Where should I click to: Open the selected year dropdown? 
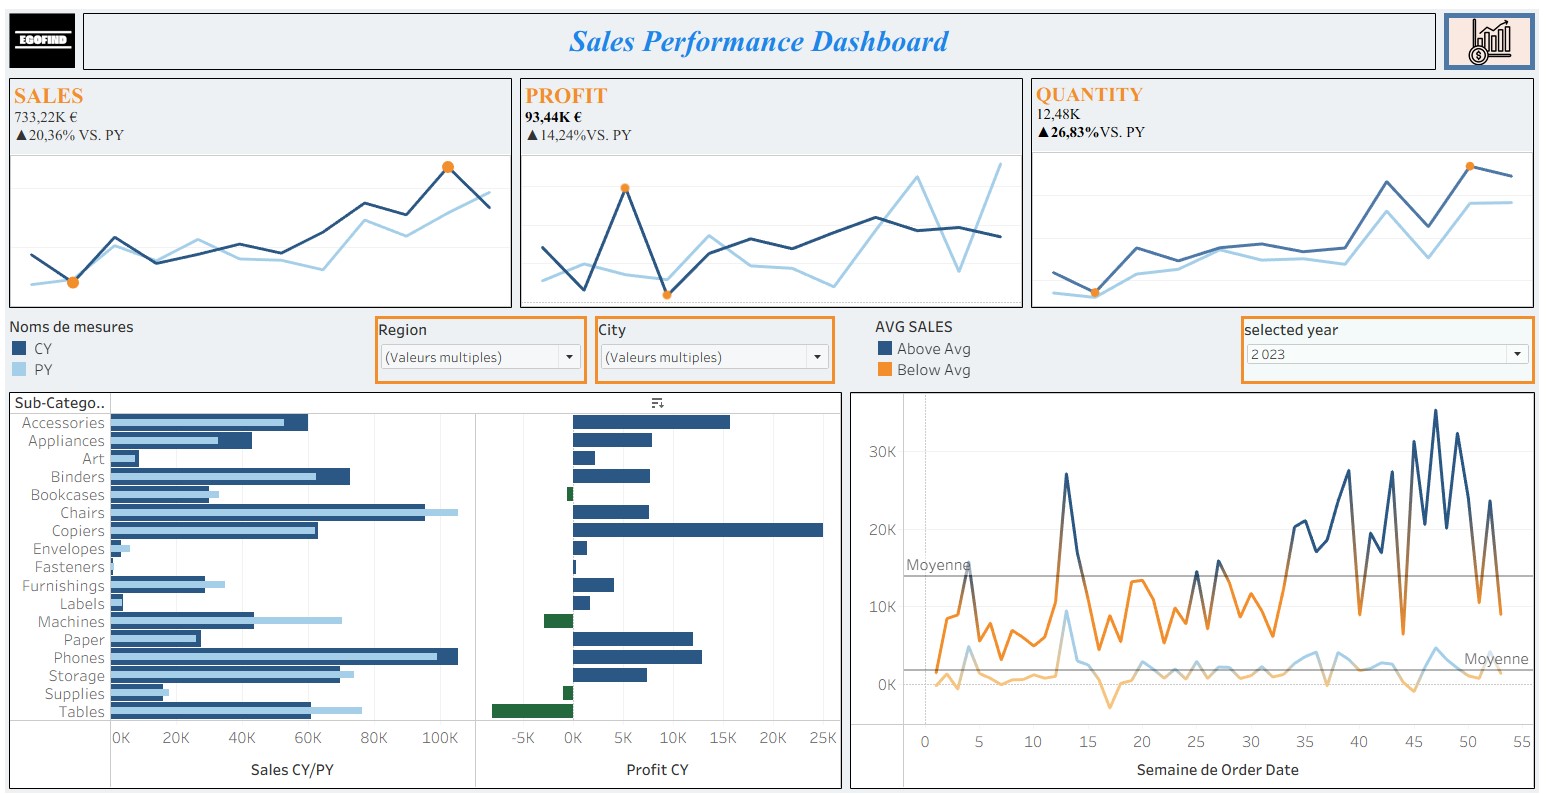[x=1518, y=354]
